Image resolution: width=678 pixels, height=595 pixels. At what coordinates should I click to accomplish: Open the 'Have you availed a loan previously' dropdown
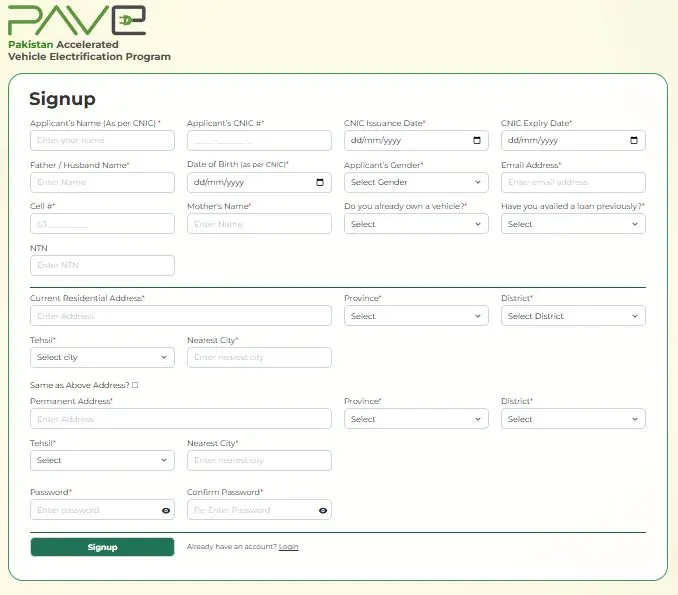(573, 224)
